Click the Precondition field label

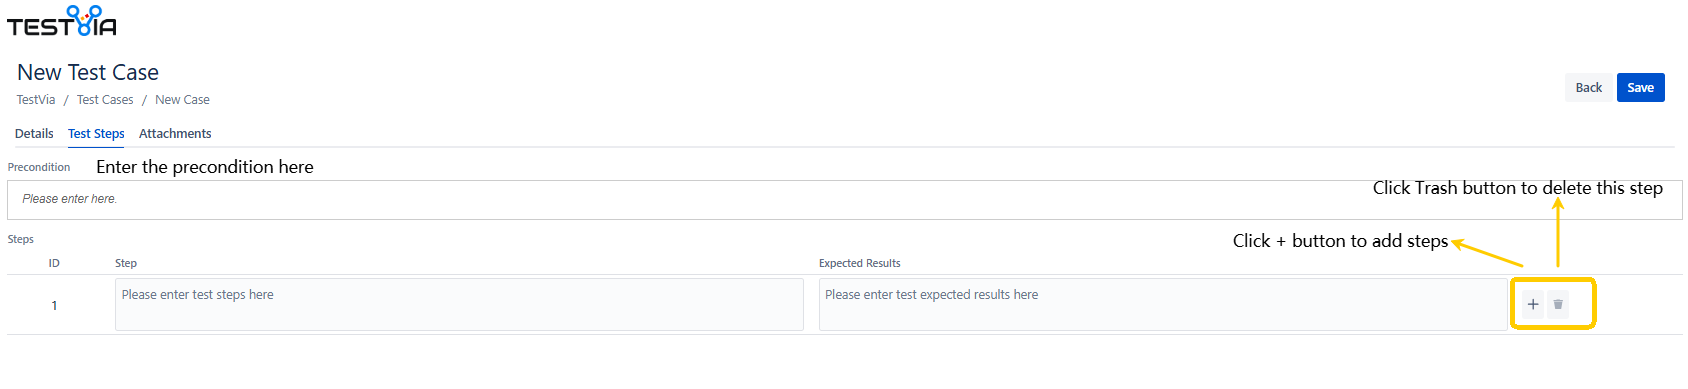coord(39,167)
